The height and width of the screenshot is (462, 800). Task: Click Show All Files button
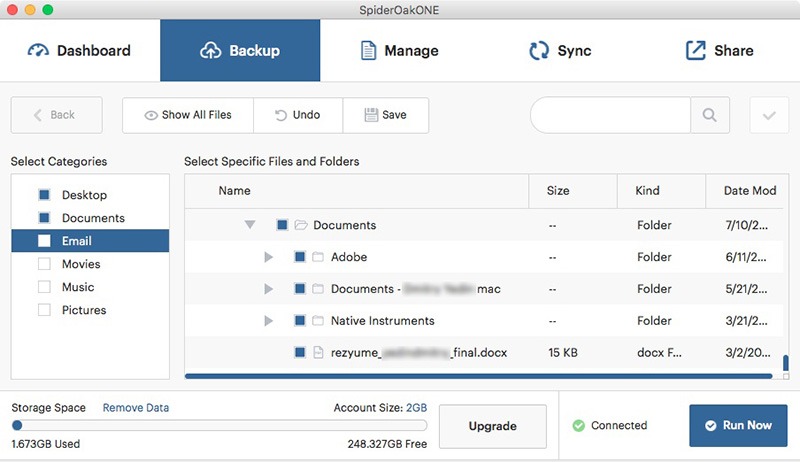click(x=188, y=115)
